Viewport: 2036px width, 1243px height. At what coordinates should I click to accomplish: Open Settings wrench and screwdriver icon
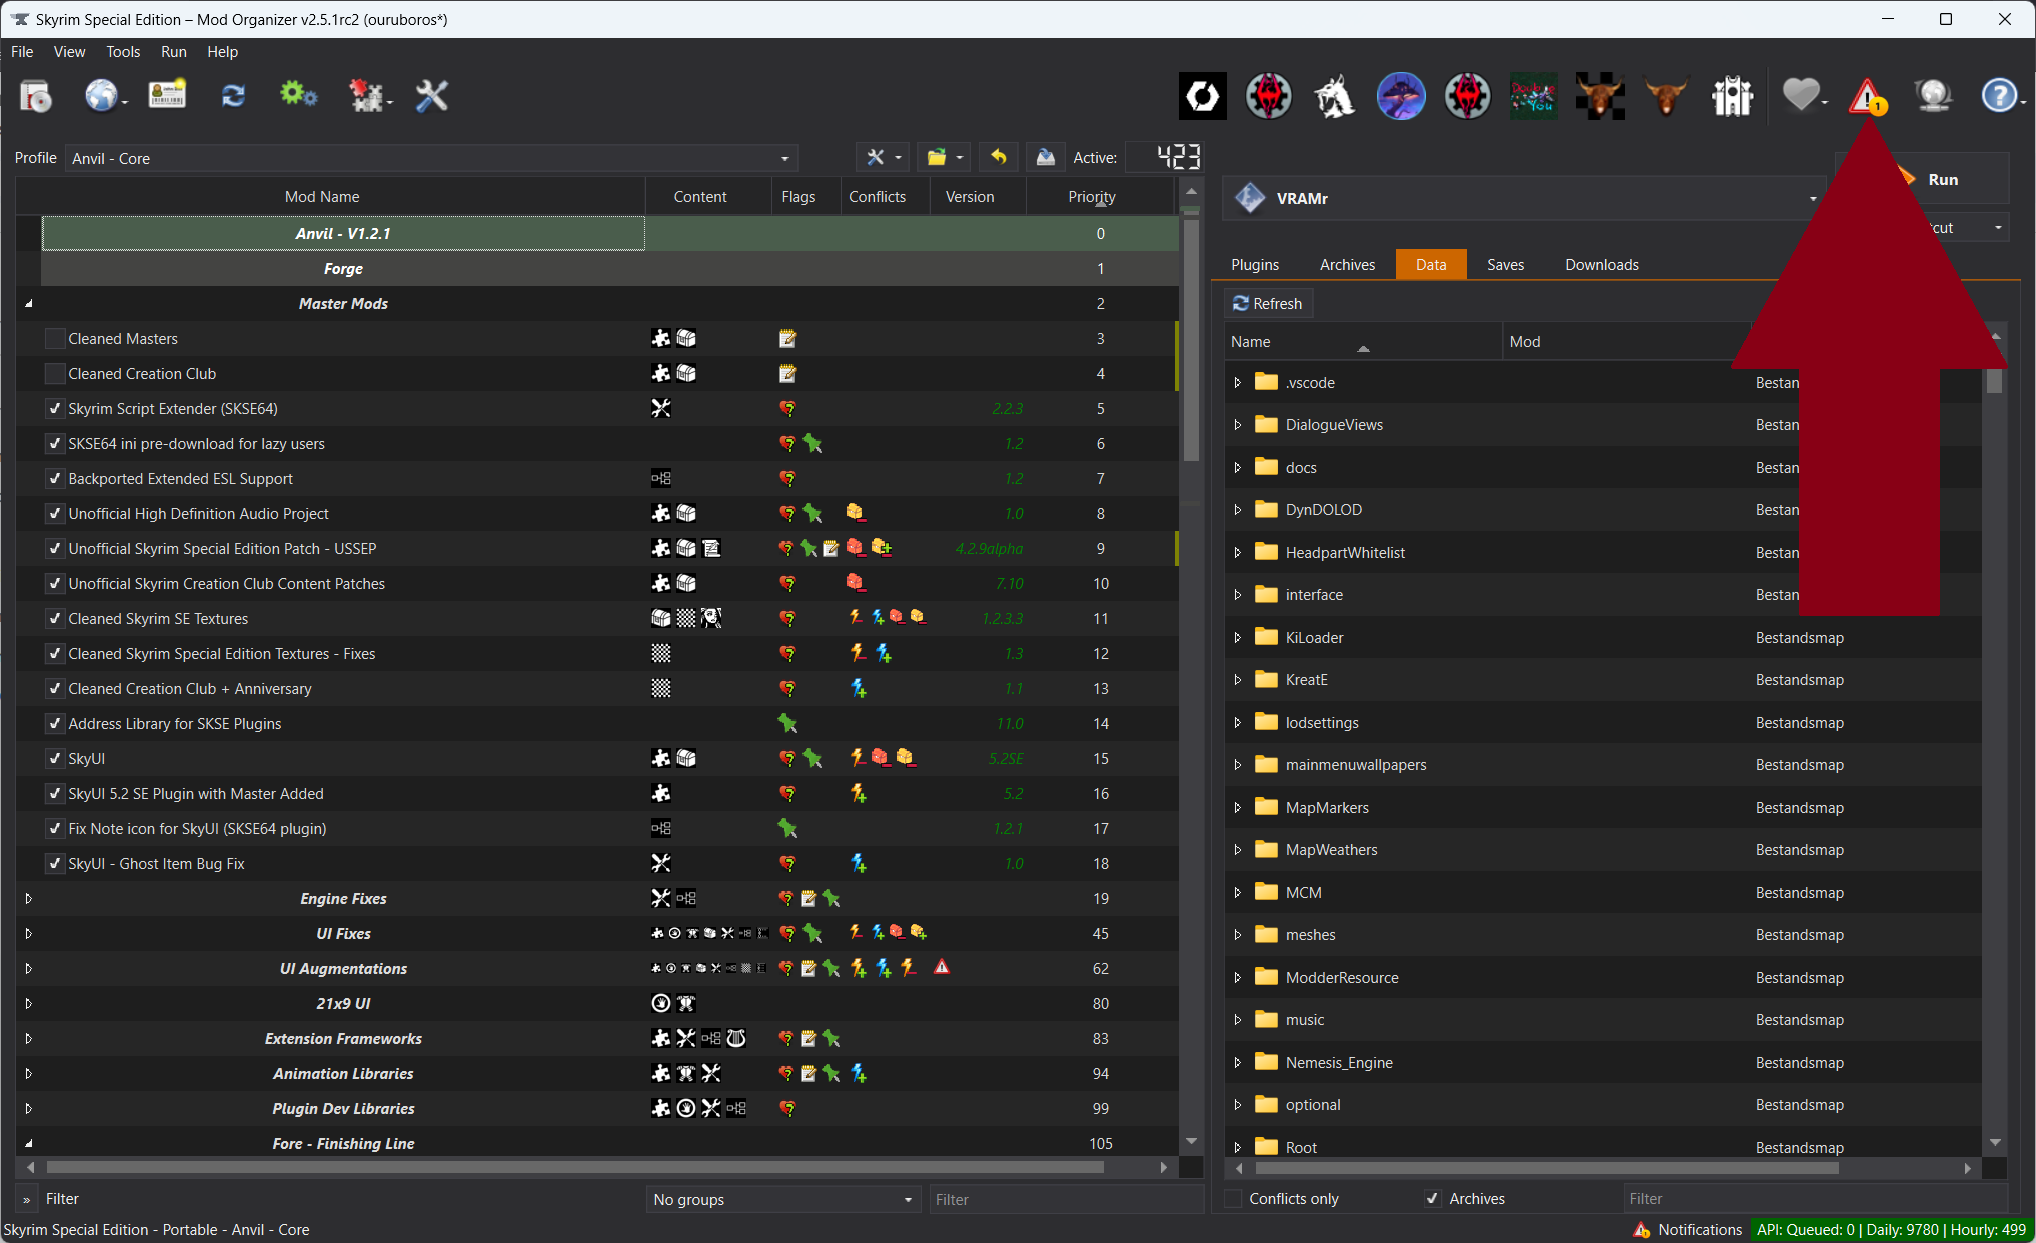pos(432,96)
